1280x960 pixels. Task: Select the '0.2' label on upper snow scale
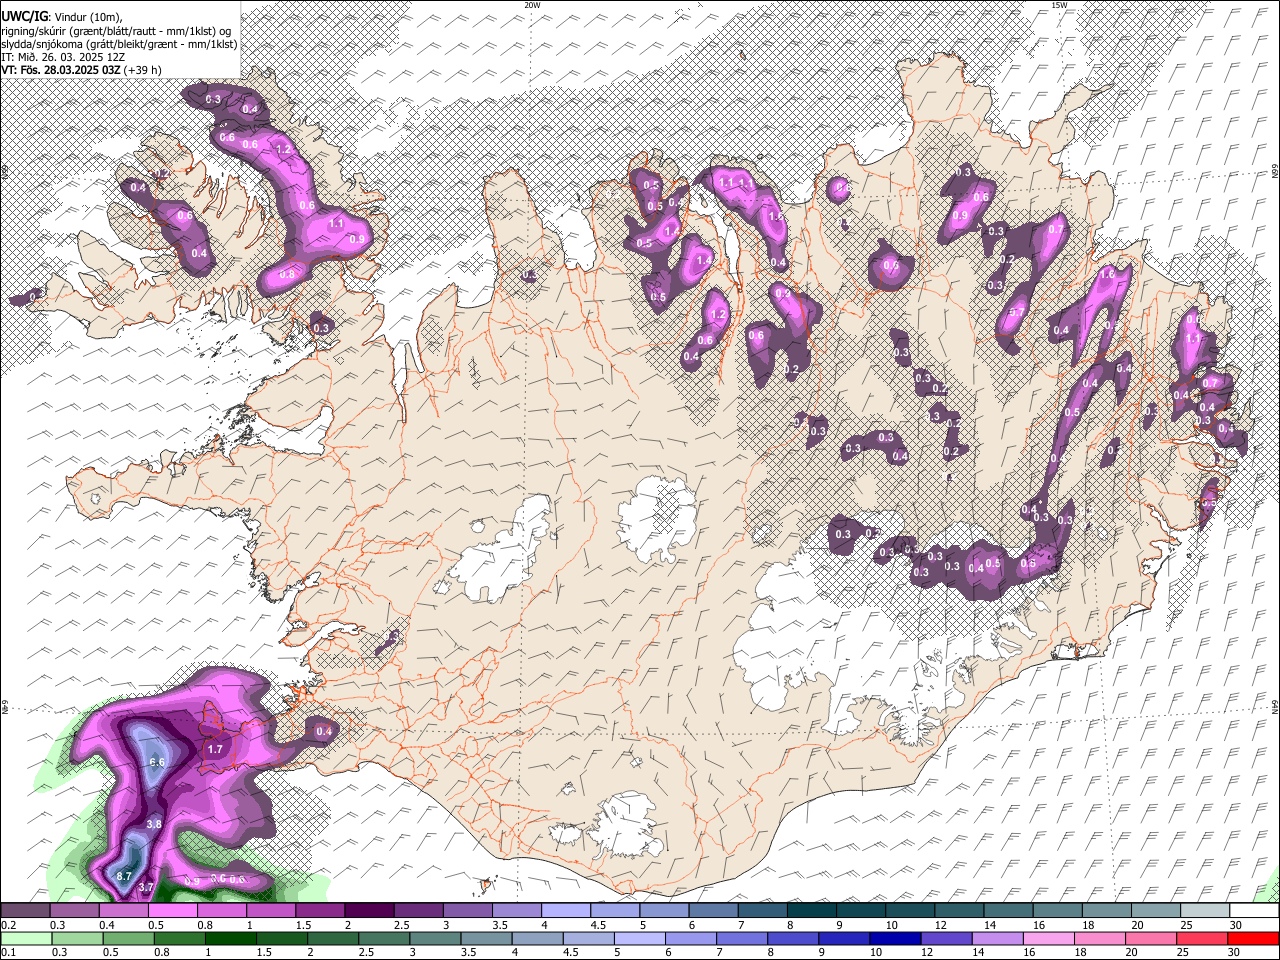[x=8, y=925]
